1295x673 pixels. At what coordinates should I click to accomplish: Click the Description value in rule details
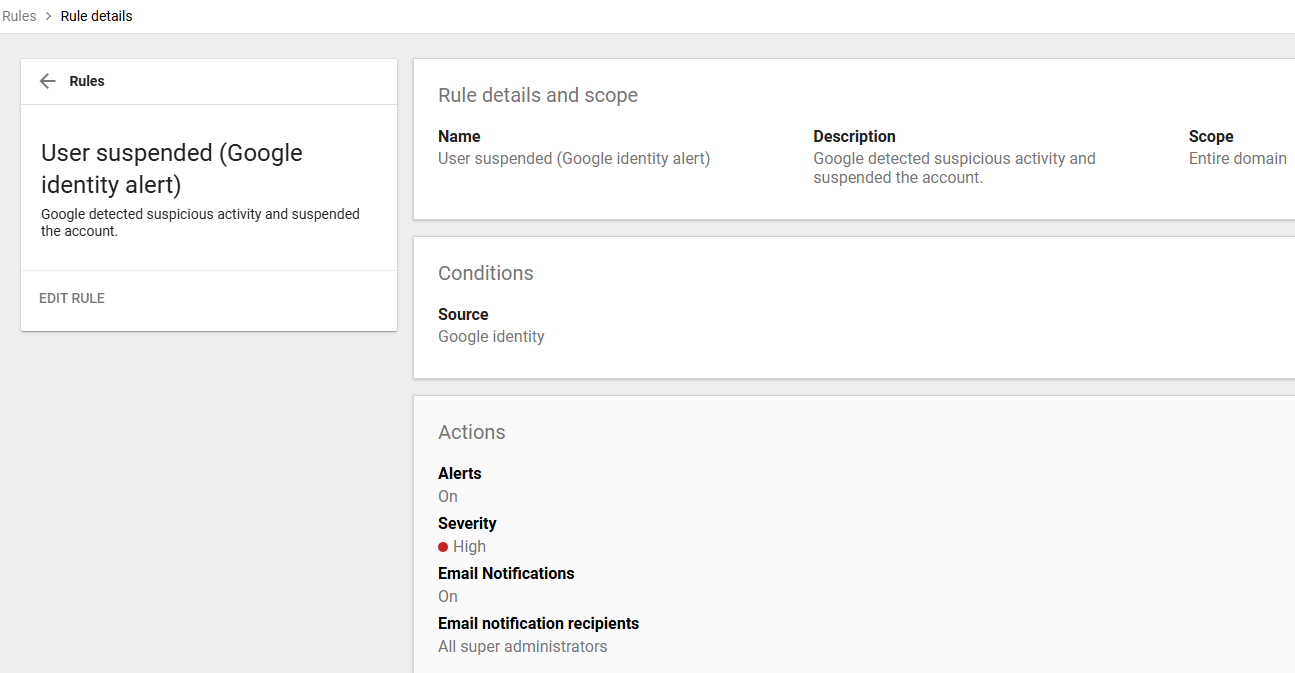click(953, 168)
